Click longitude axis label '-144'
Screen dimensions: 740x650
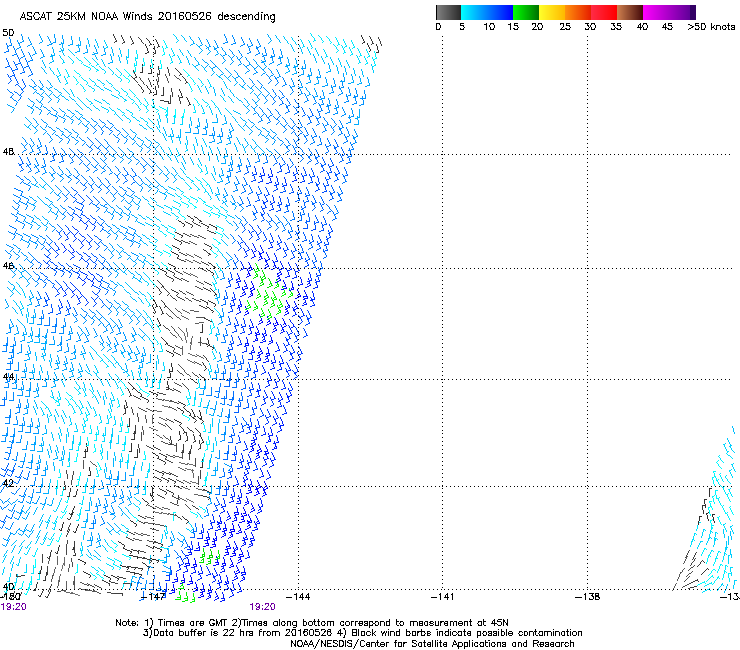(x=298, y=597)
